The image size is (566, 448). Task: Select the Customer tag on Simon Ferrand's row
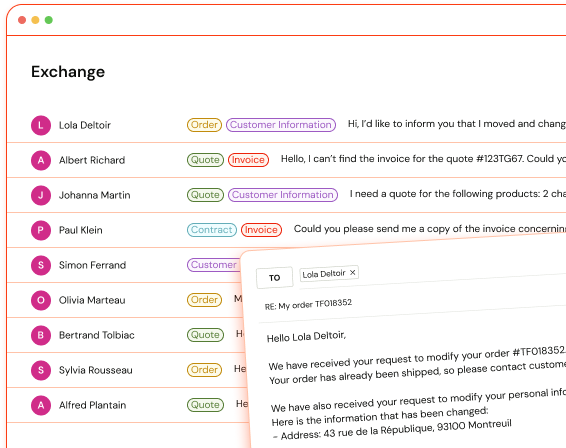[214, 265]
